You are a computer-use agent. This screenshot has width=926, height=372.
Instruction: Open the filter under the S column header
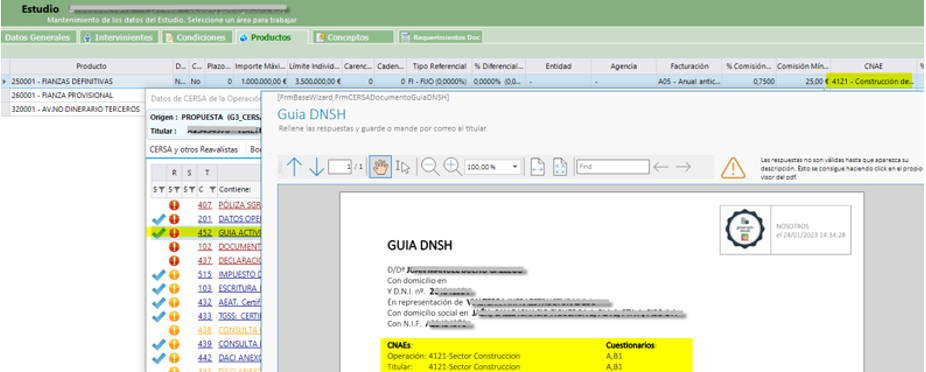191,190
